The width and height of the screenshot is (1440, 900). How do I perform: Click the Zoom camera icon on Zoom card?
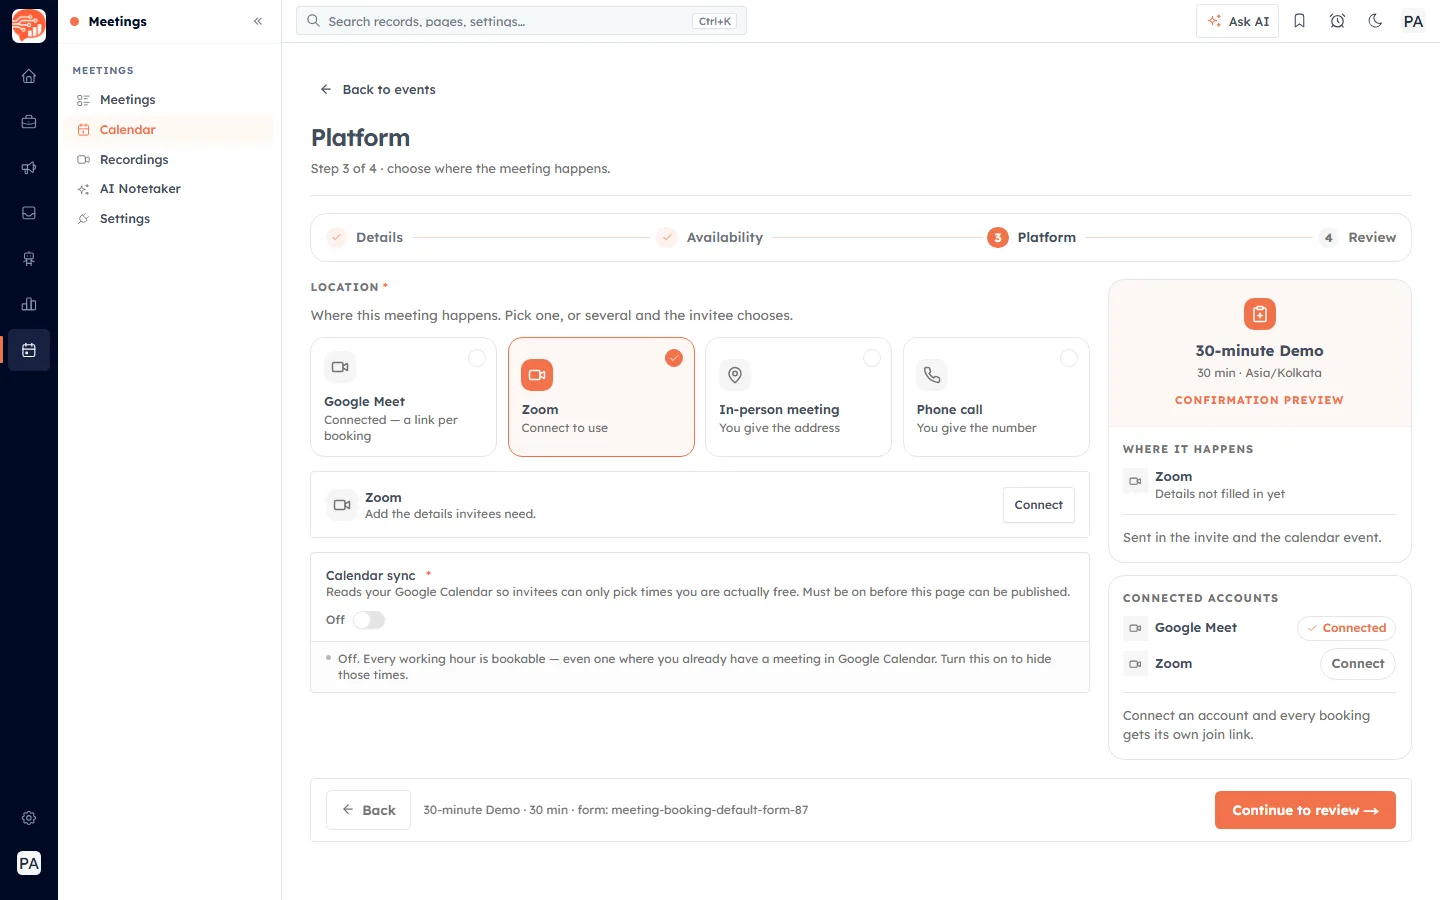(537, 375)
